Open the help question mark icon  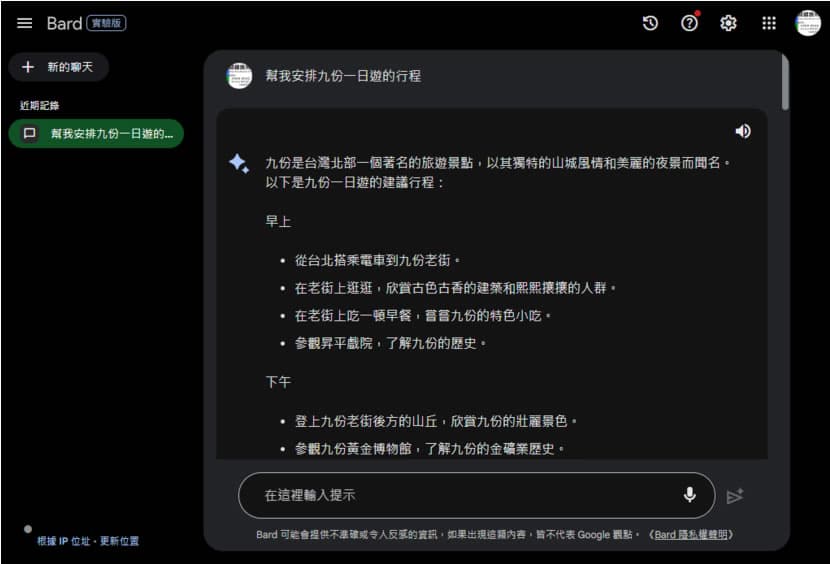pyautogui.click(x=689, y=23)
